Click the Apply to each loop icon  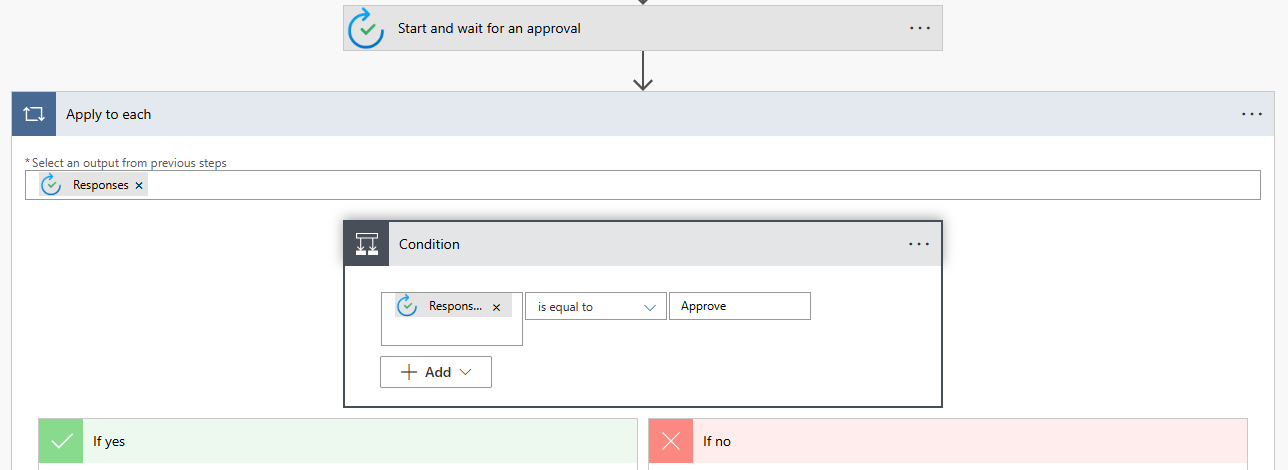click(x=34, y=114)
